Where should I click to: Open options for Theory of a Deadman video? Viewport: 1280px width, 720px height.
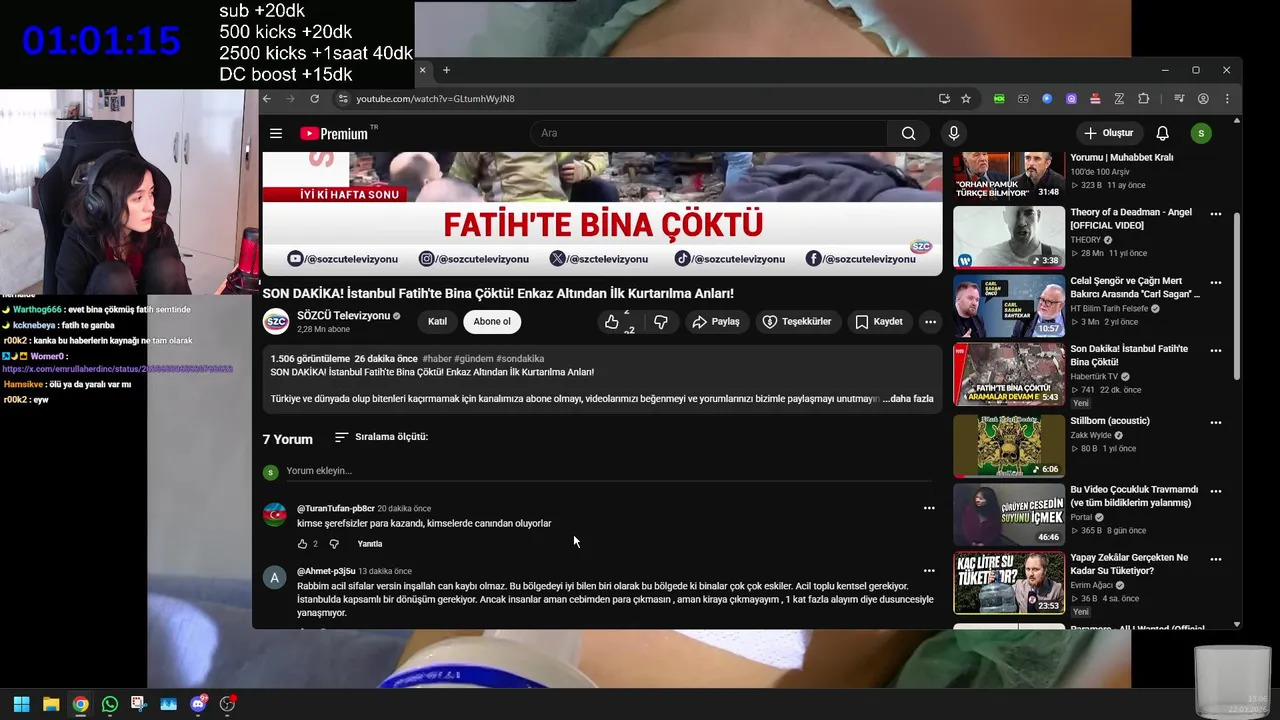point(1216,214)
